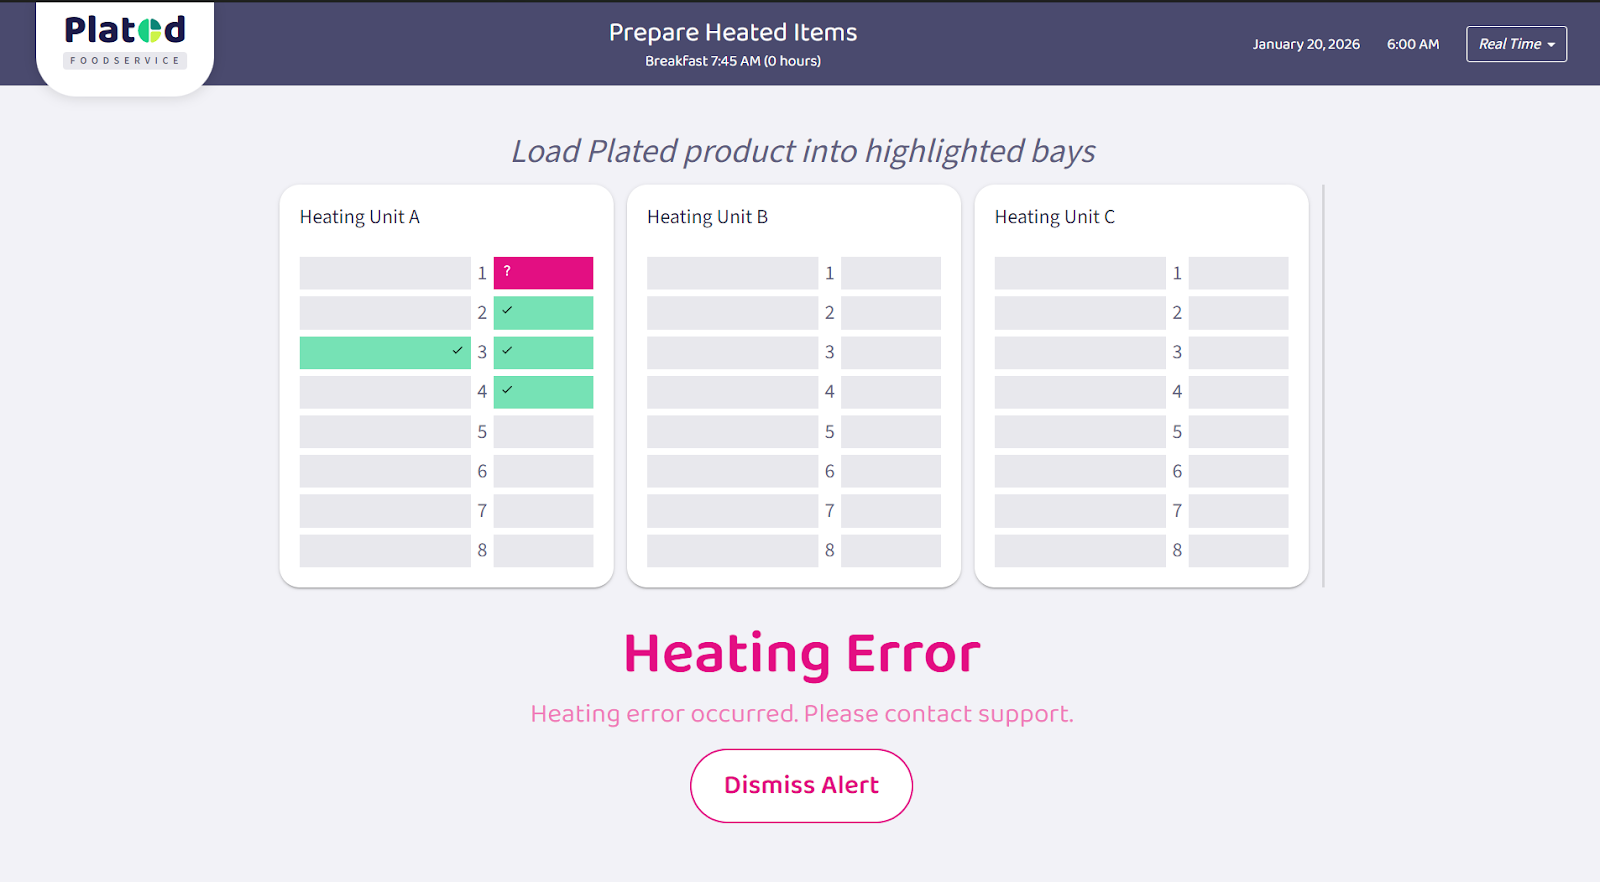Click checkmark in Unit A right bay 2
The height and width of the screenshot is (882, 1600).
pyautogui.click(x=507, y=311)
